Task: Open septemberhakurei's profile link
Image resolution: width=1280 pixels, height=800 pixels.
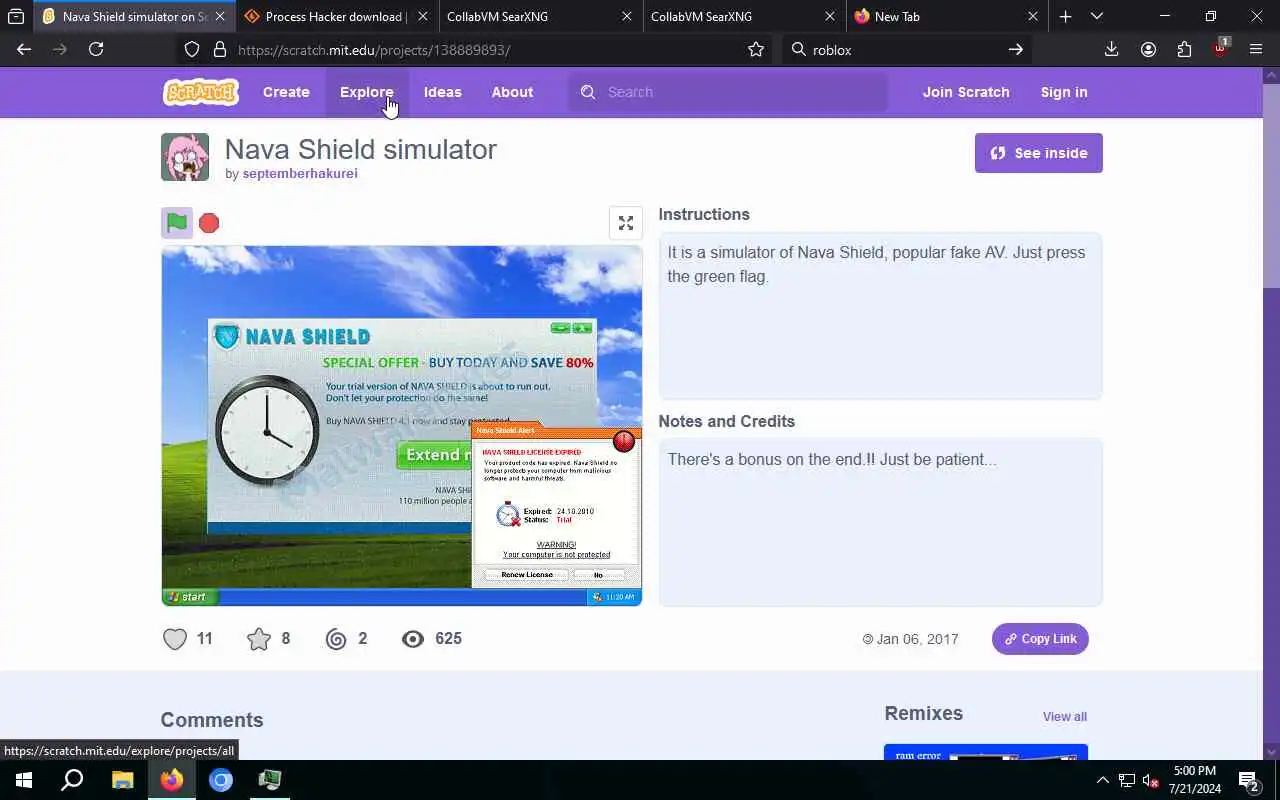Action: pos(300,174)
